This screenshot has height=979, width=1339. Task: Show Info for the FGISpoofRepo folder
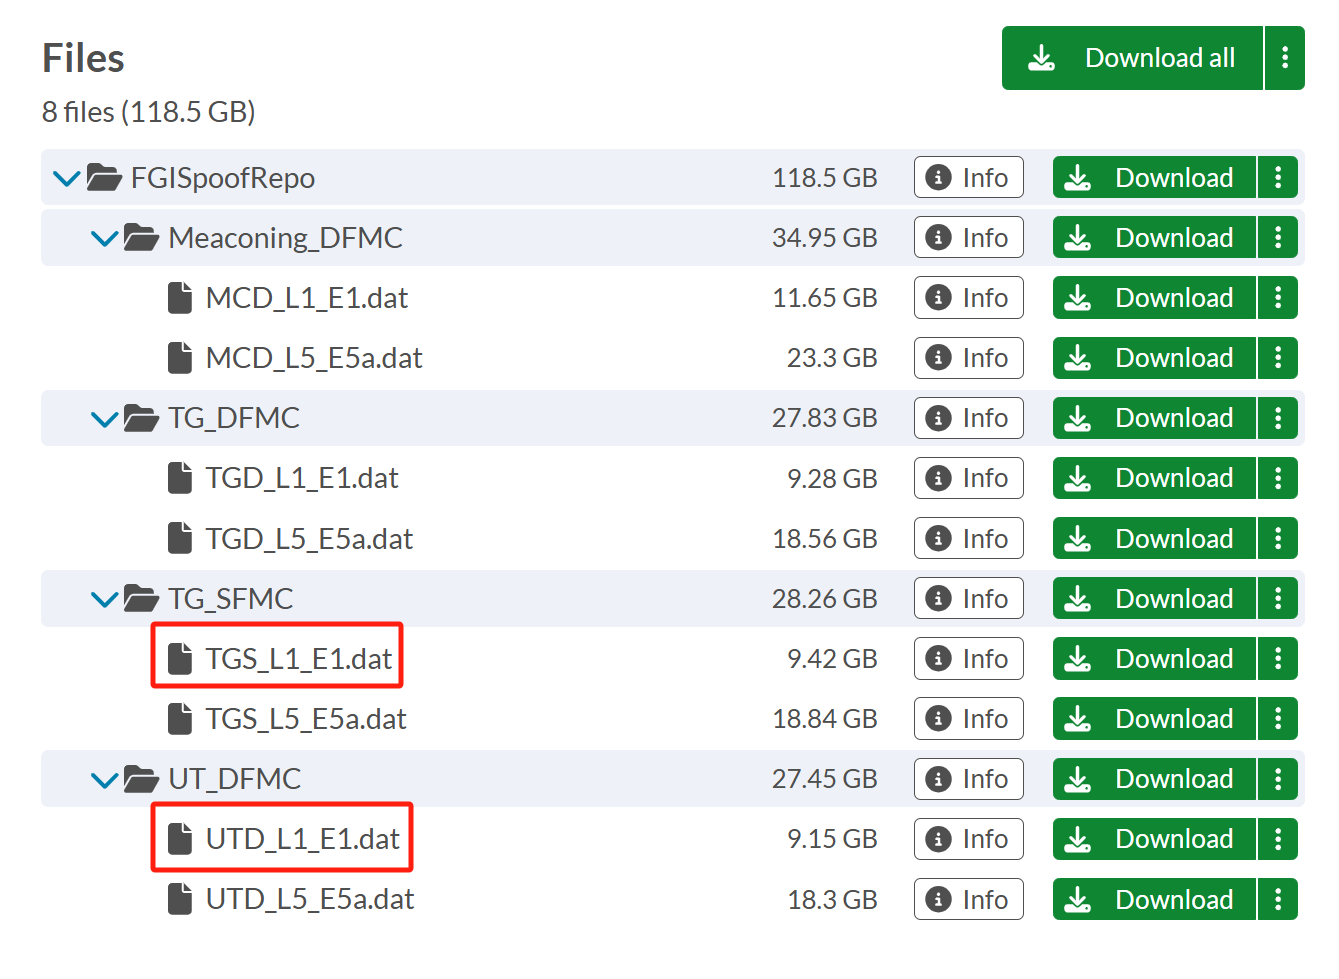click(968, 178)
